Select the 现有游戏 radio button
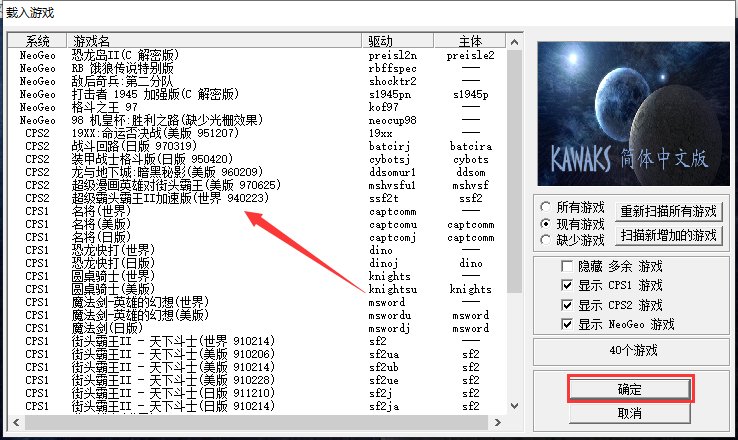Image resolution: width=738 pixels, height=440 pixels. 546,224
